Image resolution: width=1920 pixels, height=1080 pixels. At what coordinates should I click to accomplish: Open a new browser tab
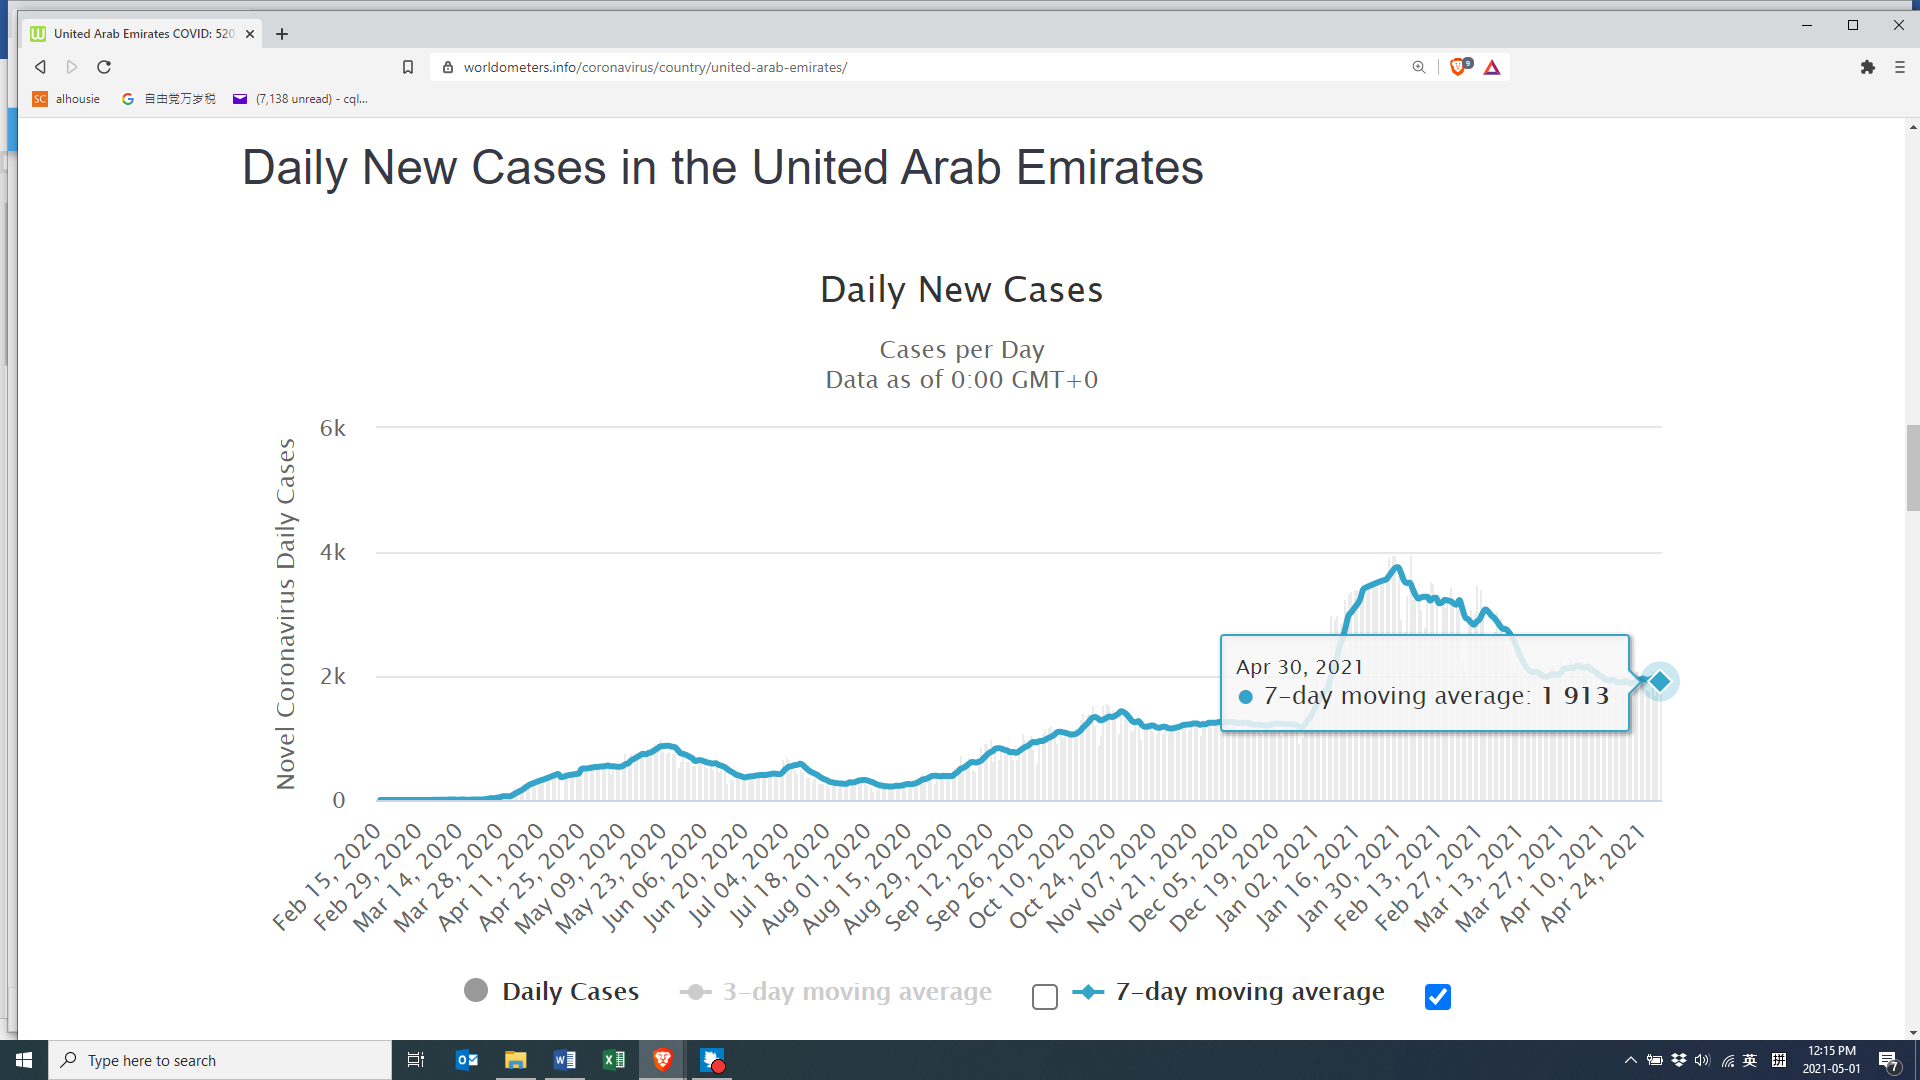pos(282,34)
